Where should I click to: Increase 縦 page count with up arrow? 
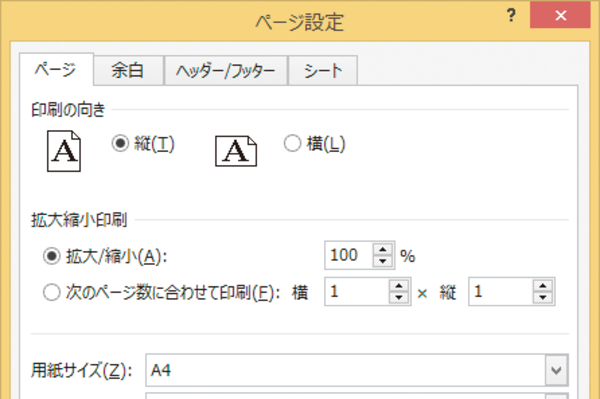pyautogui.click(x=543, y=286)
